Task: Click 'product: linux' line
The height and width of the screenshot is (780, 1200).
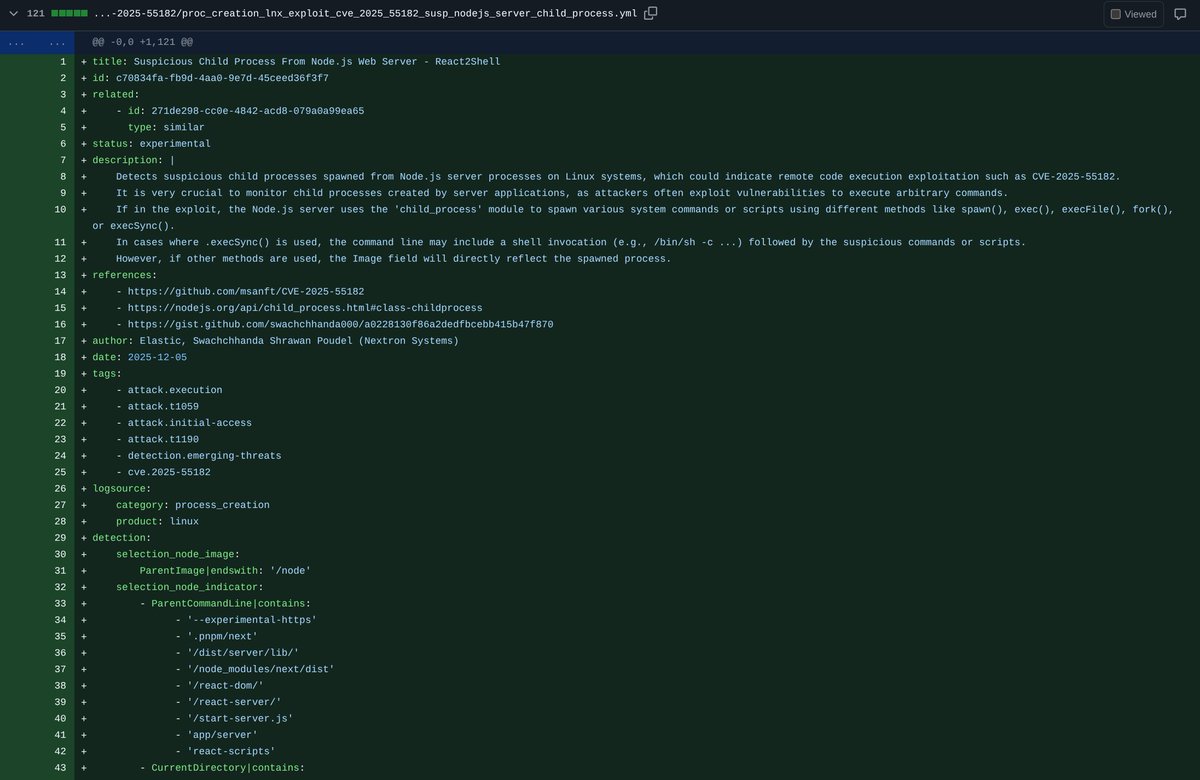Action: pyautogui.click(x=157, y=521)
